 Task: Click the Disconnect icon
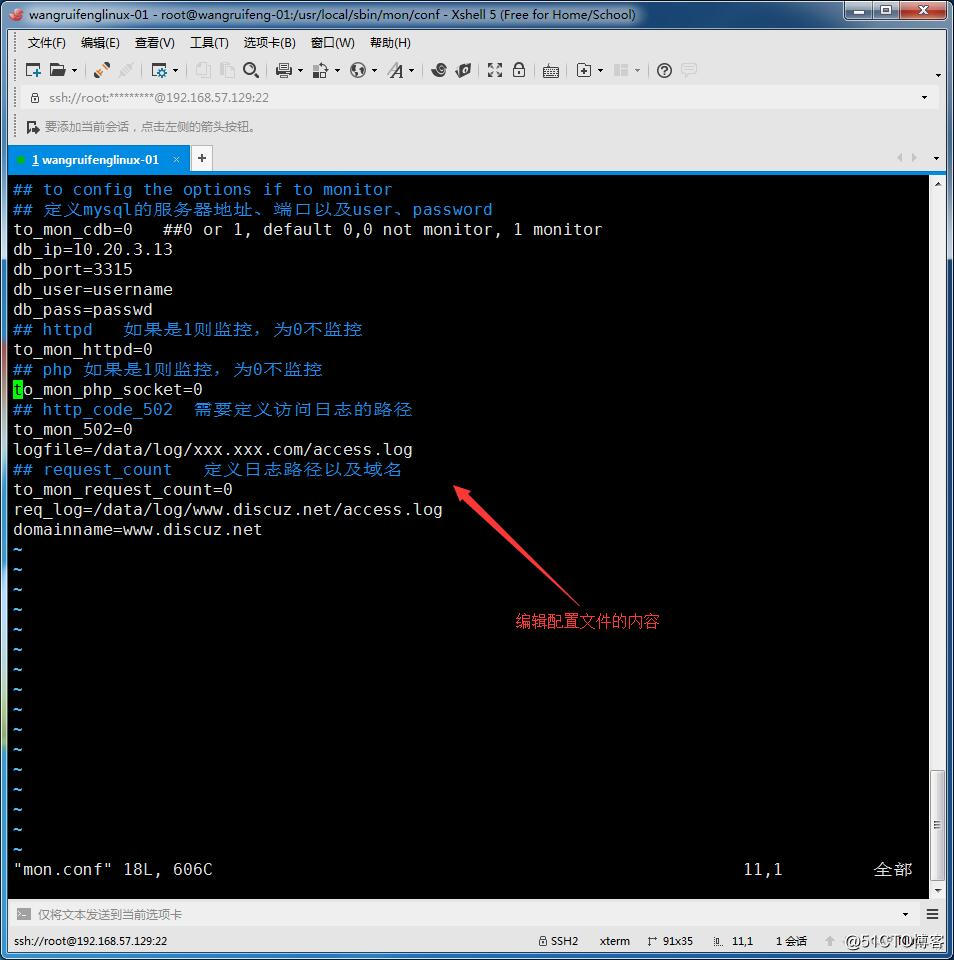pyautogui.click(x=126, y=70)
